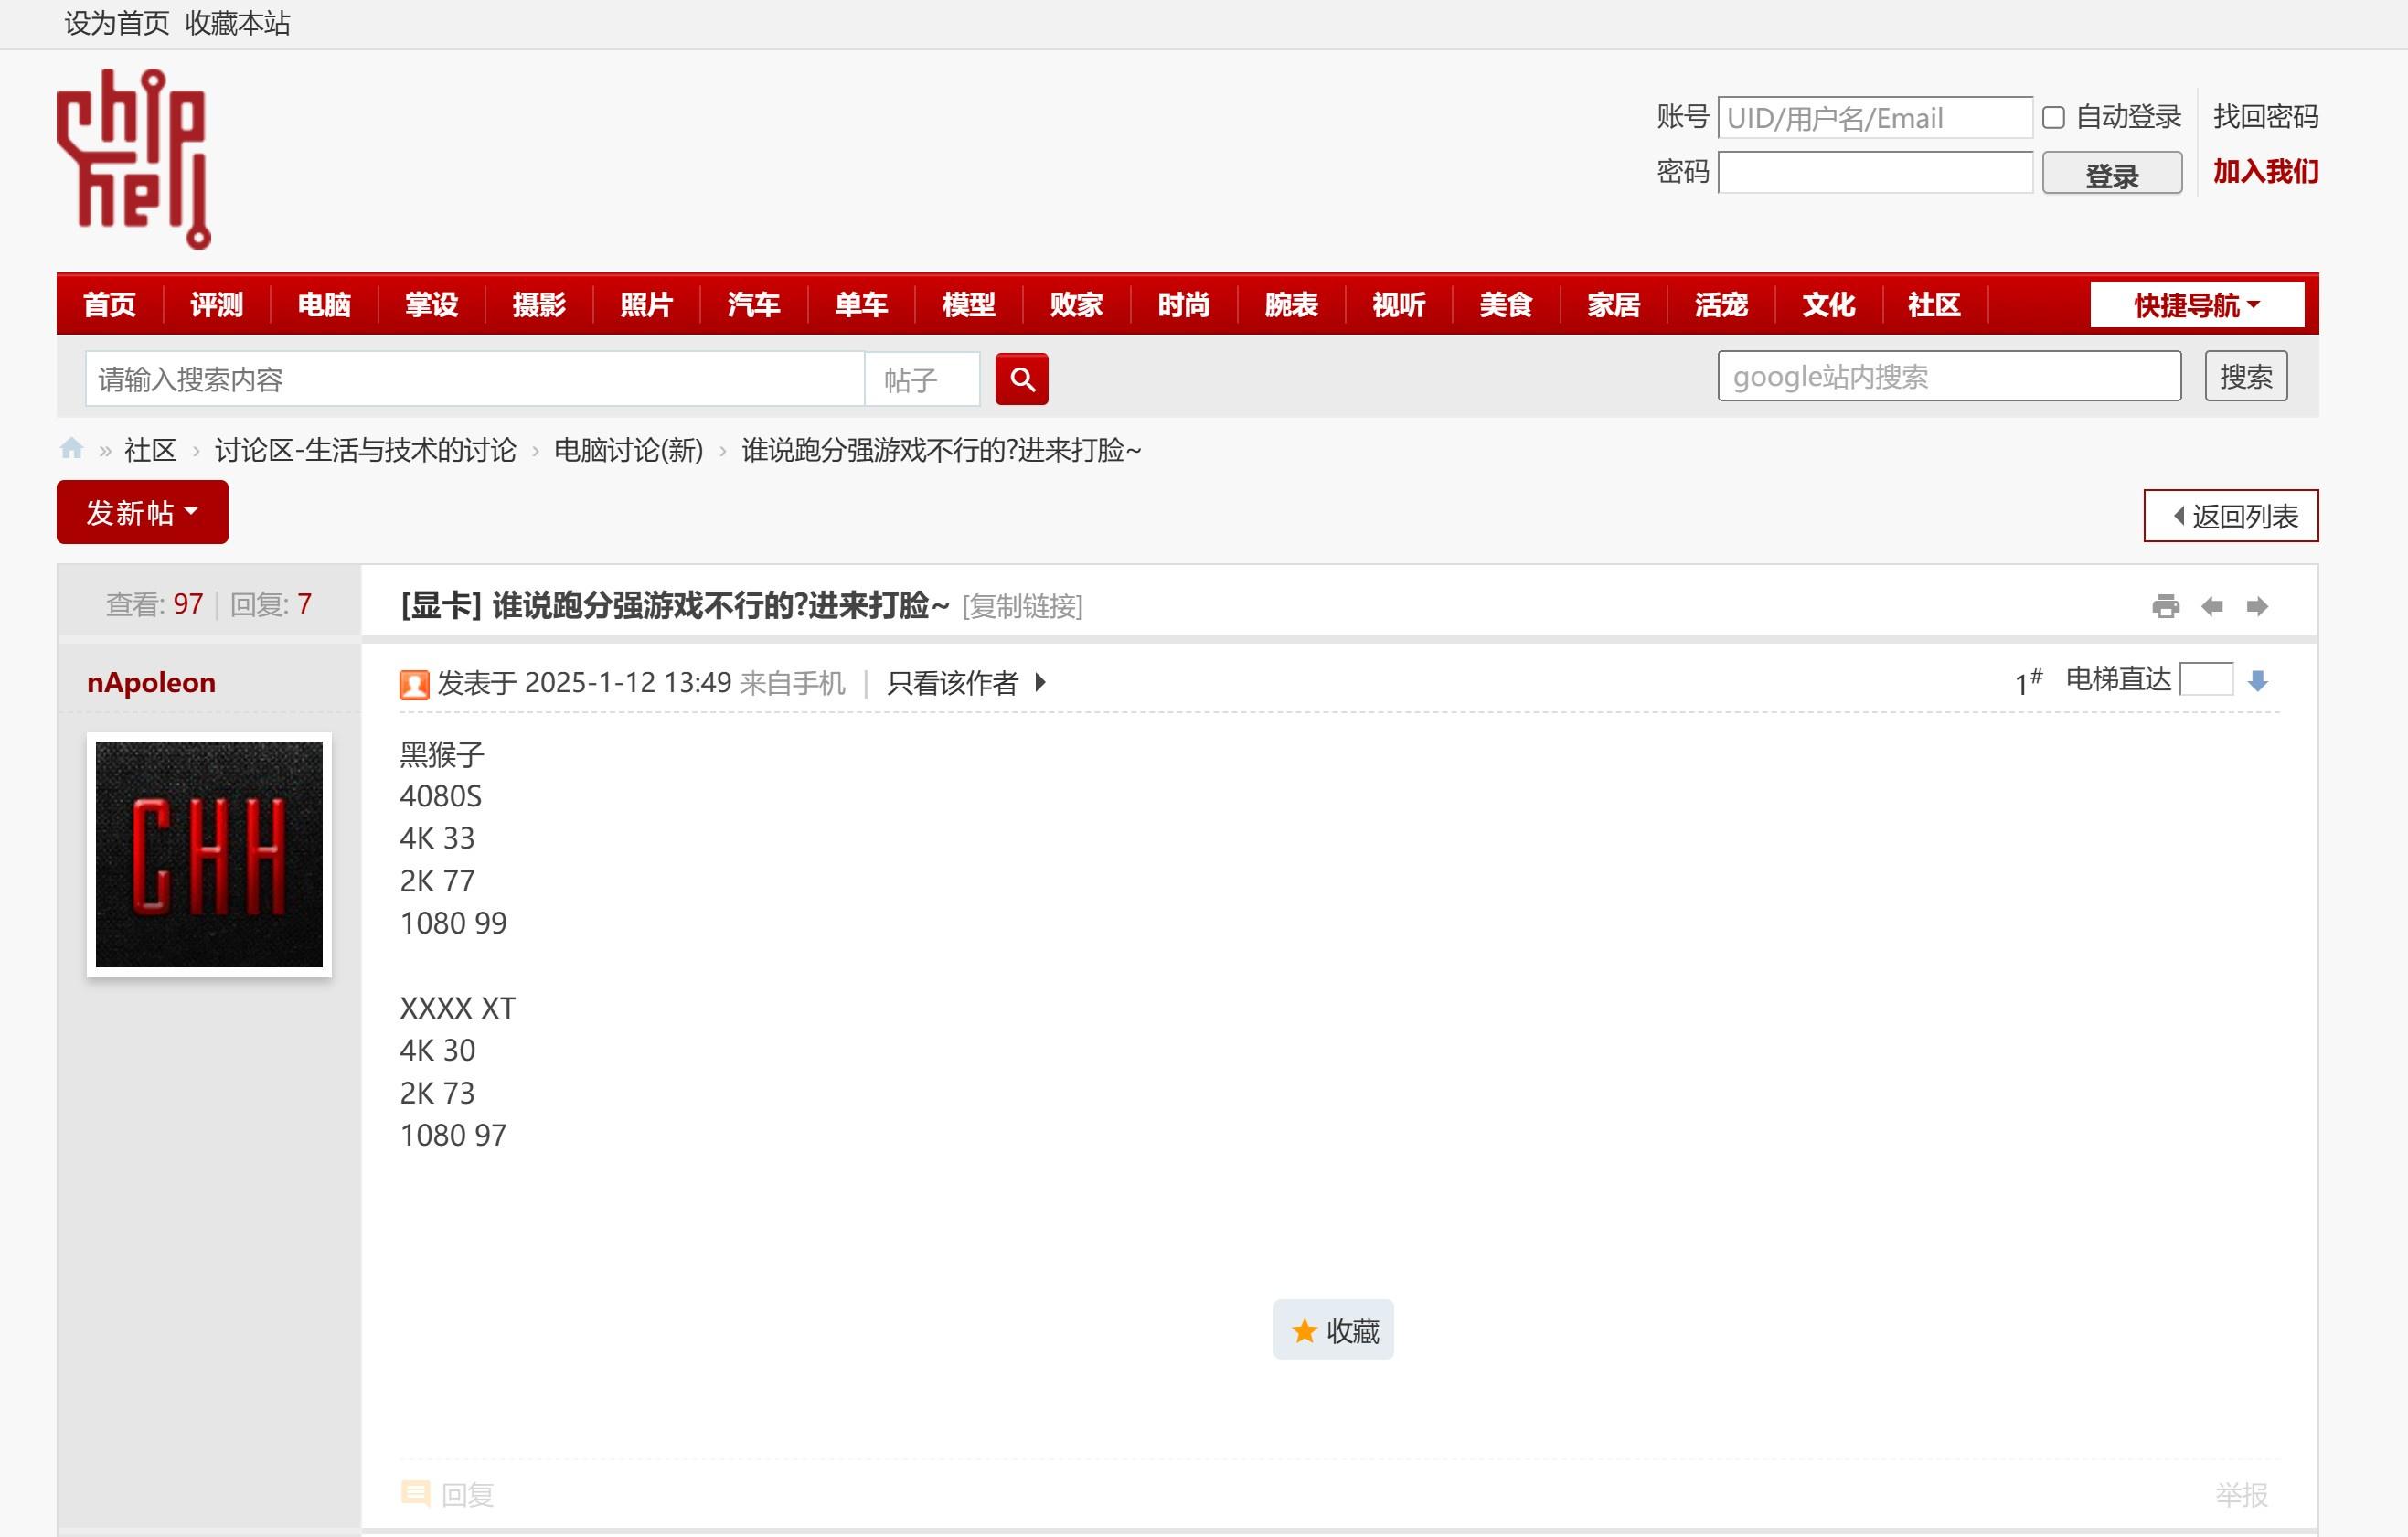Viewport: 2408px width, 1537px height.
Task: Open the 快捷导航 dropdown
Action: pyautogui.click(x=2196, y=305)
